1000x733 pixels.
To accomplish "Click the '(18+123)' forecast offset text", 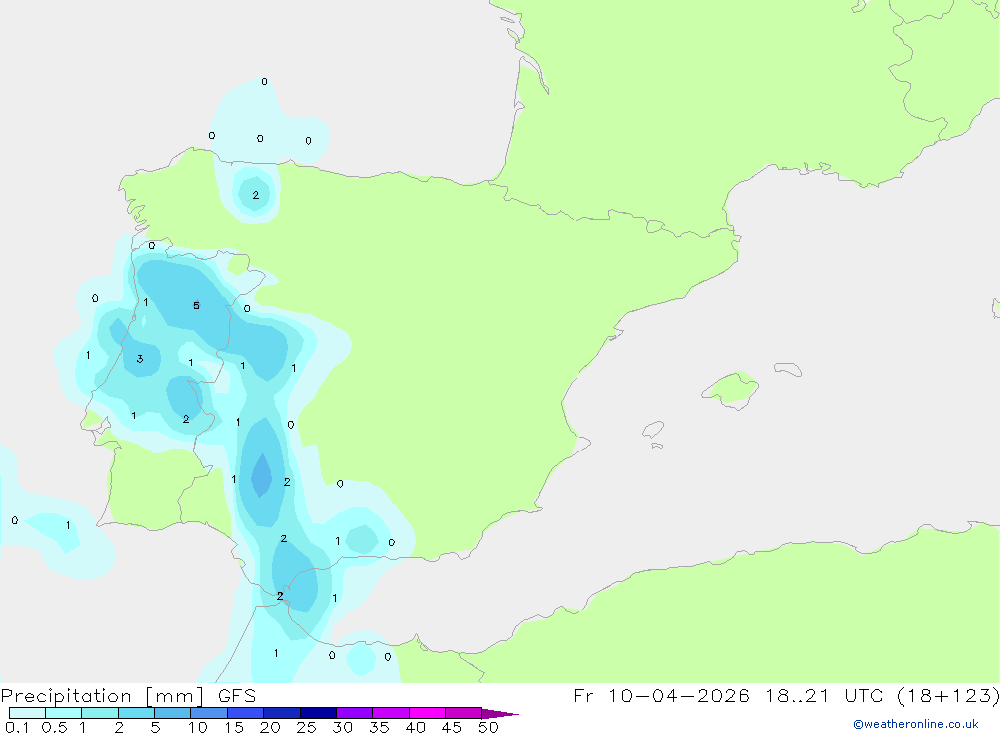I will [x=948, y=695].
